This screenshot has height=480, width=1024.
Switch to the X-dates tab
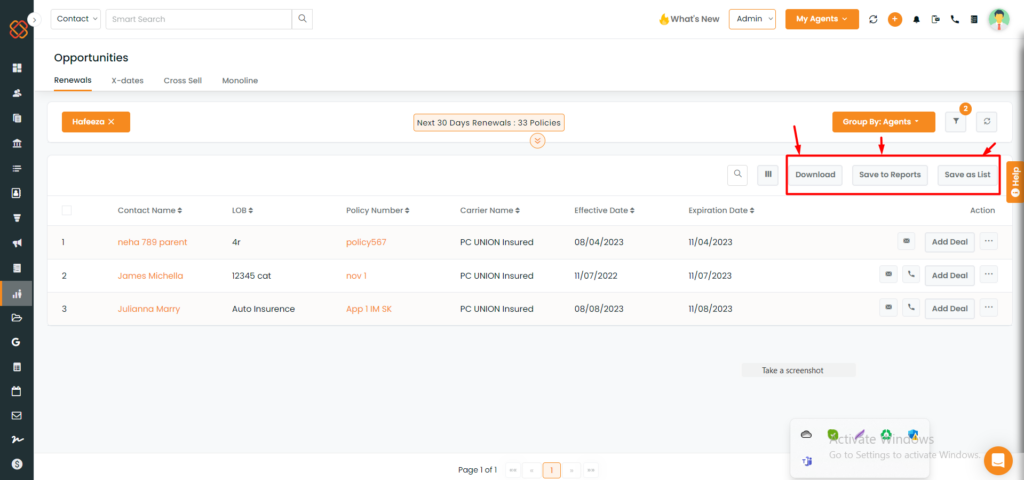tap(127, 80)
